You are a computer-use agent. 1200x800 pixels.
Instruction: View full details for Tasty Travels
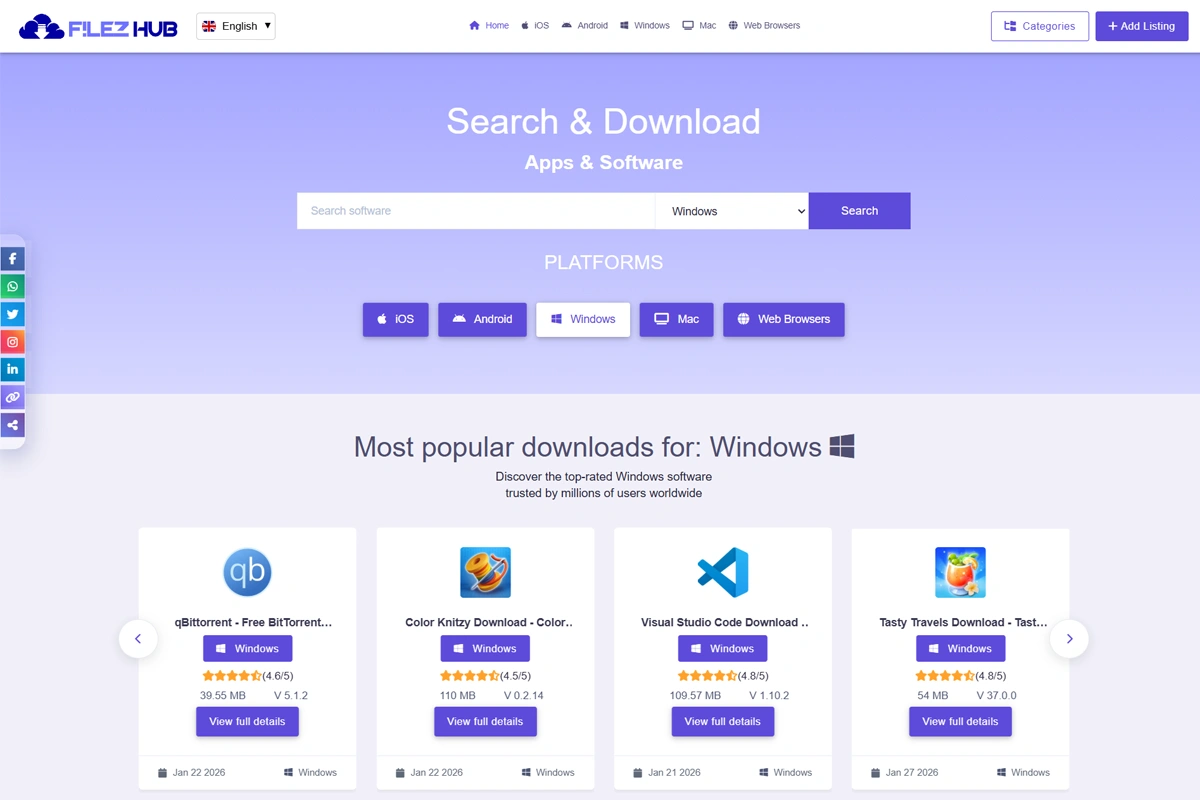coord(960,722)
